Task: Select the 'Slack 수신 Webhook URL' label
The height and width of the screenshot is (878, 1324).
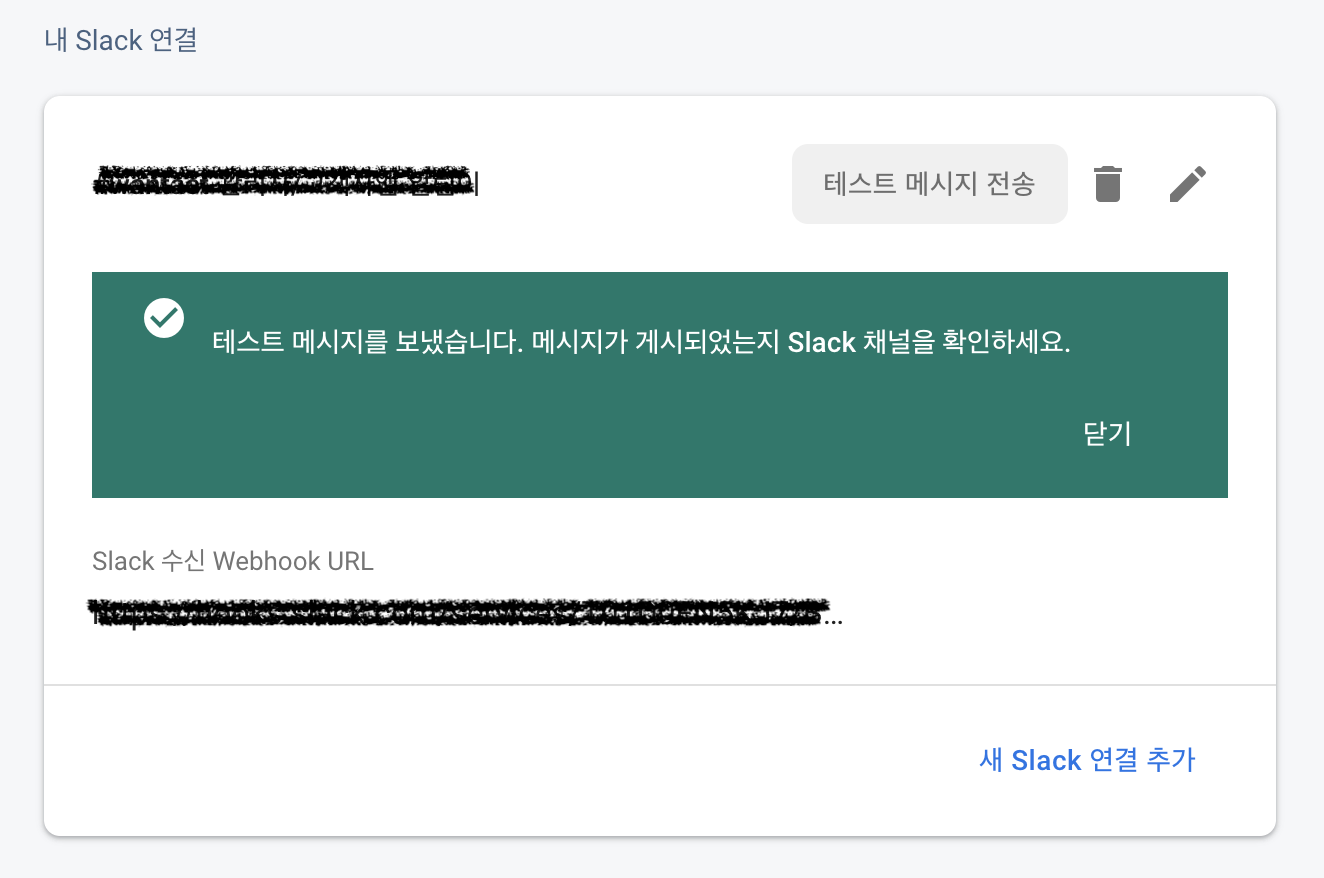Action: click(233, 561)
